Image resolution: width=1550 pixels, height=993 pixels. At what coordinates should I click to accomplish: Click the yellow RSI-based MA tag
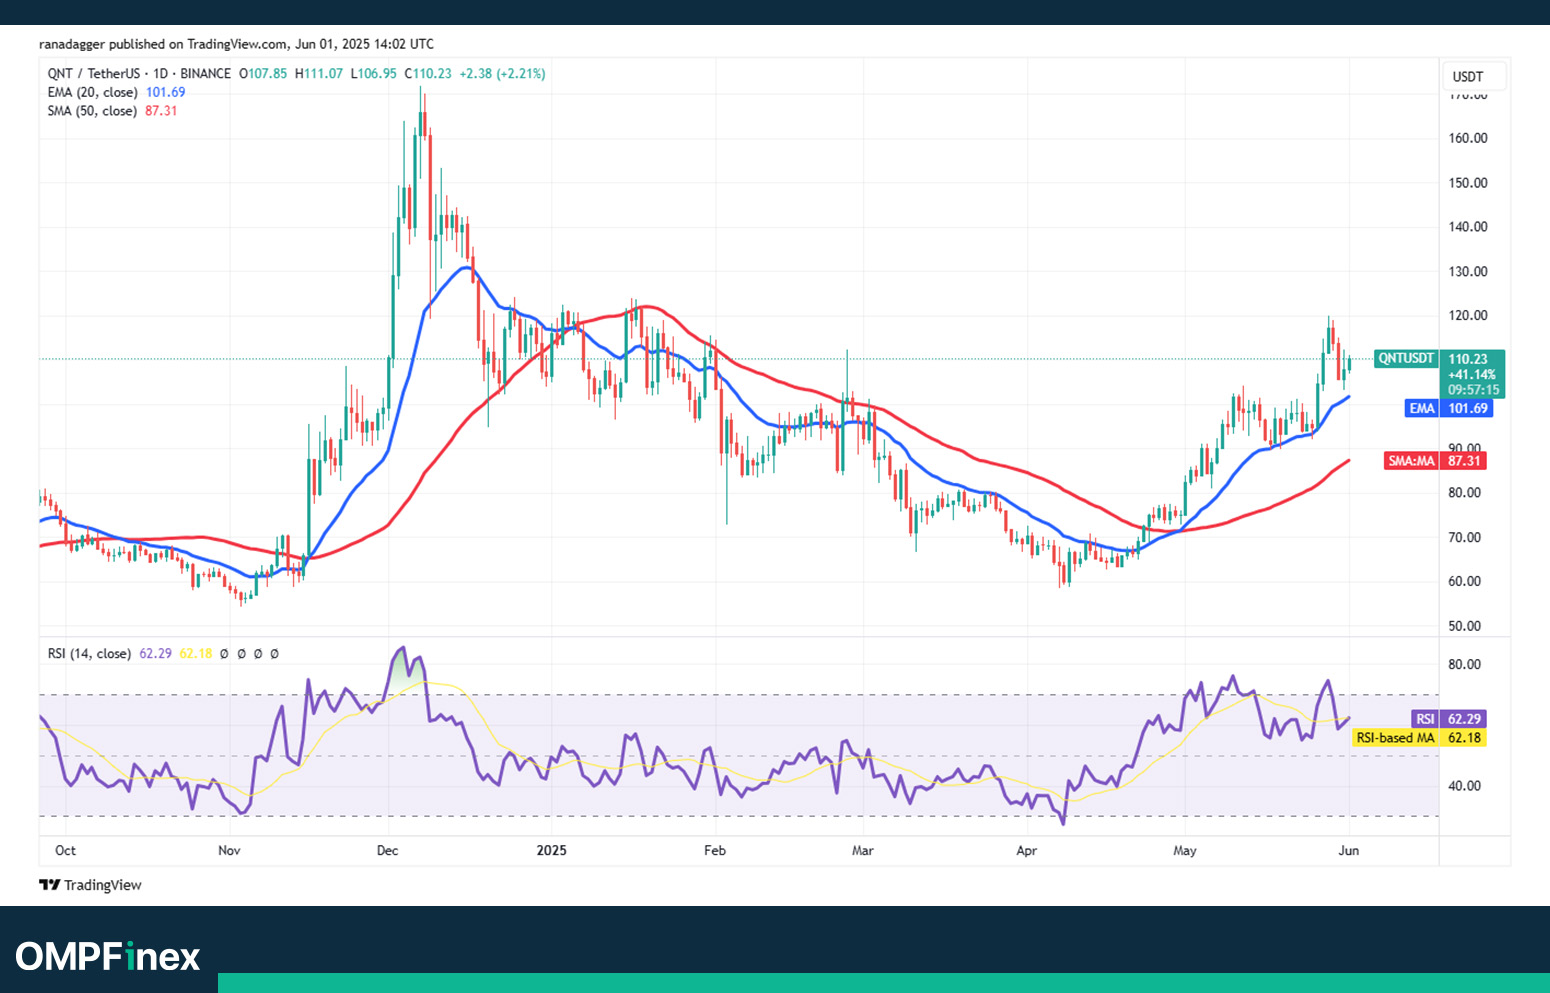(1395, 738)
